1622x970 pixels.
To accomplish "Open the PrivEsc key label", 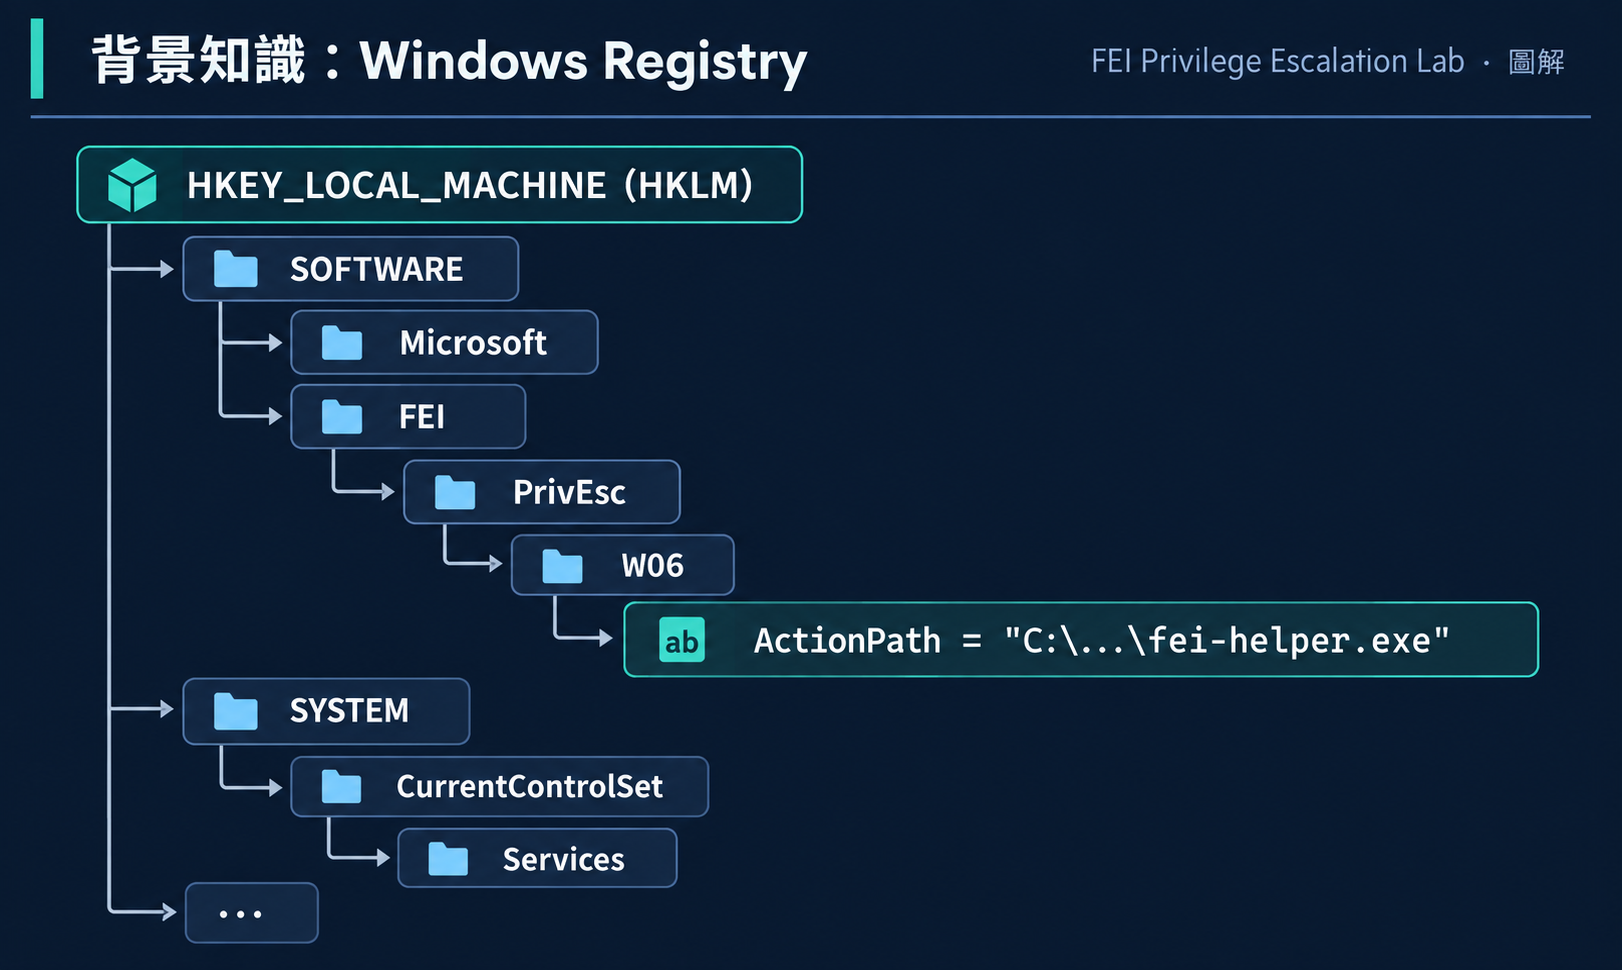I will [x=569, y=492].
